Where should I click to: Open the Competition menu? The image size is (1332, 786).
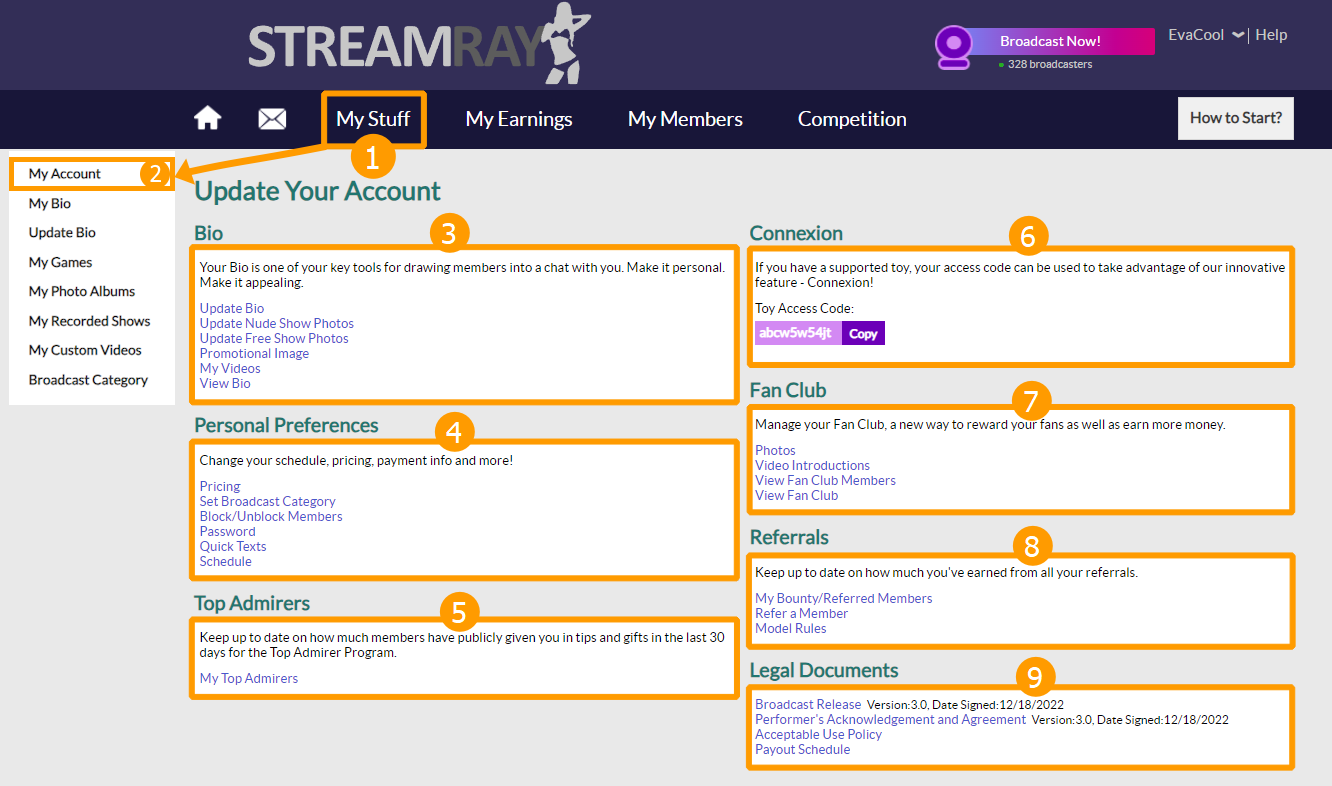pos(852,119)
